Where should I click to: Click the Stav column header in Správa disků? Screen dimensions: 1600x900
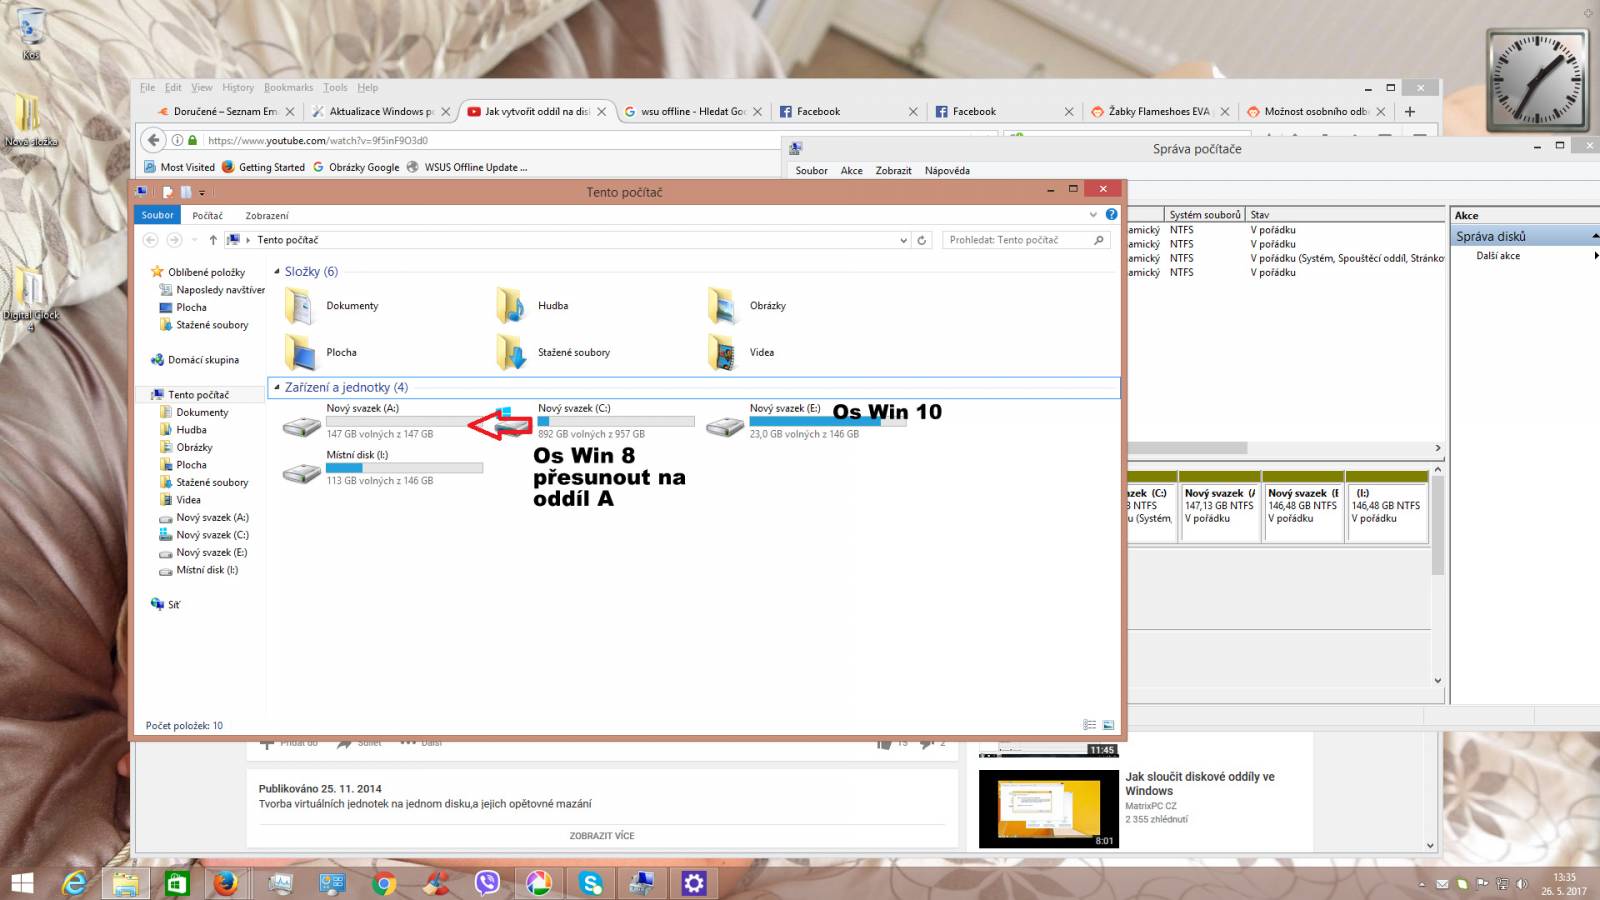(x=1345, y=215)
